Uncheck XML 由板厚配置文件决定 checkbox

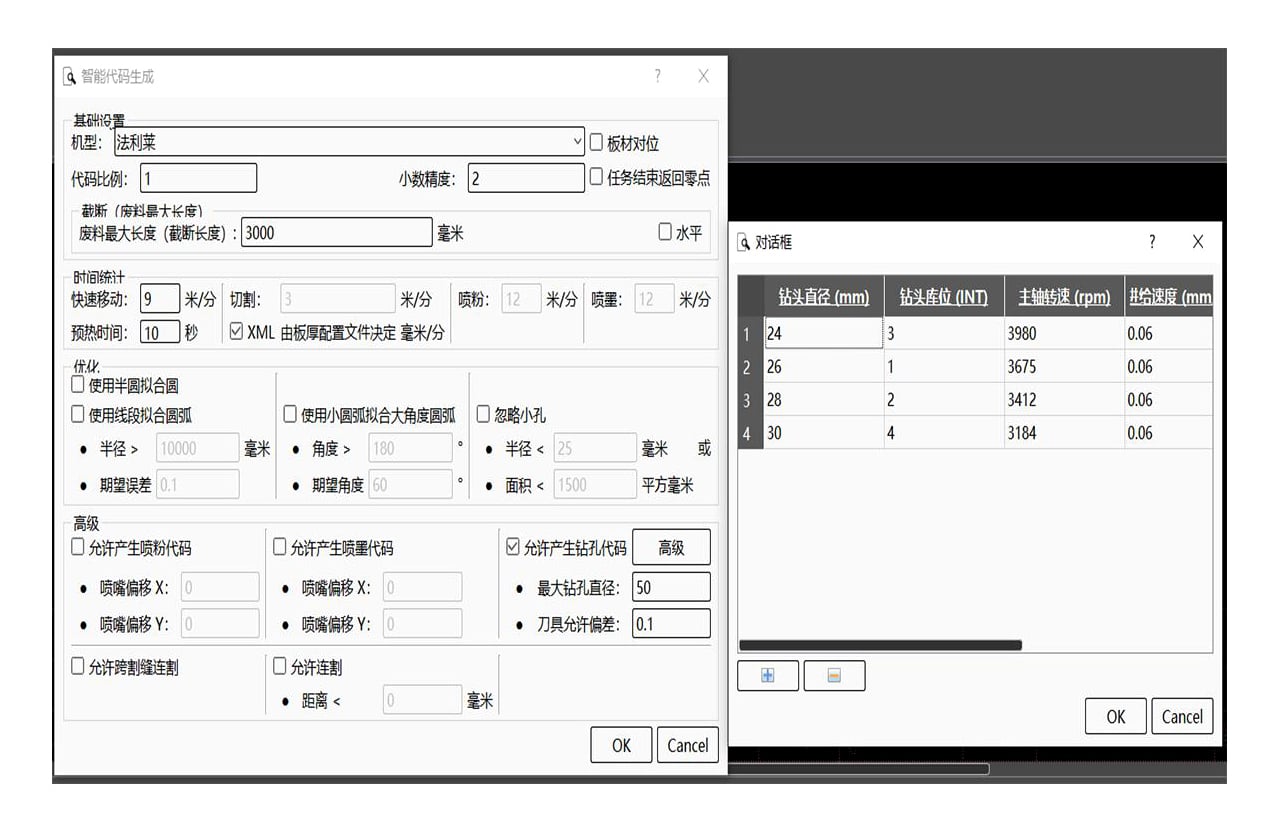(x=237, y=332)
